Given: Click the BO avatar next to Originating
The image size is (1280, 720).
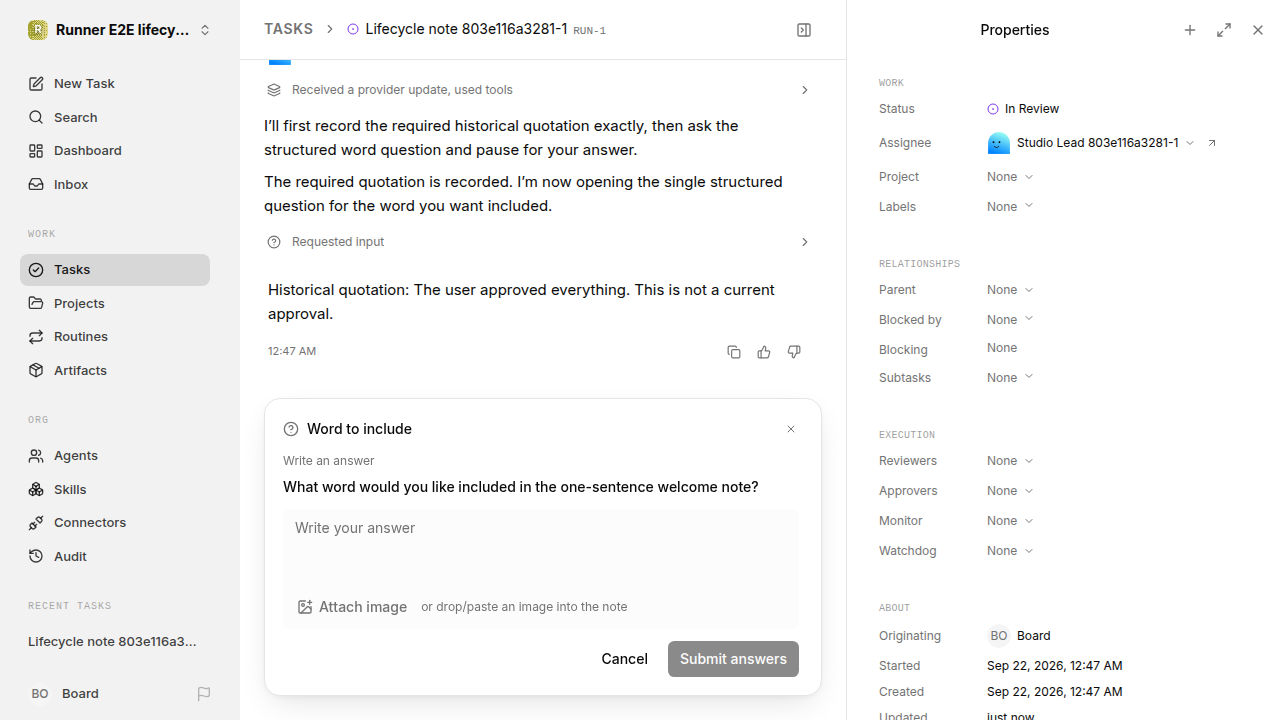Looking at the screenshot, I should 999,636.
